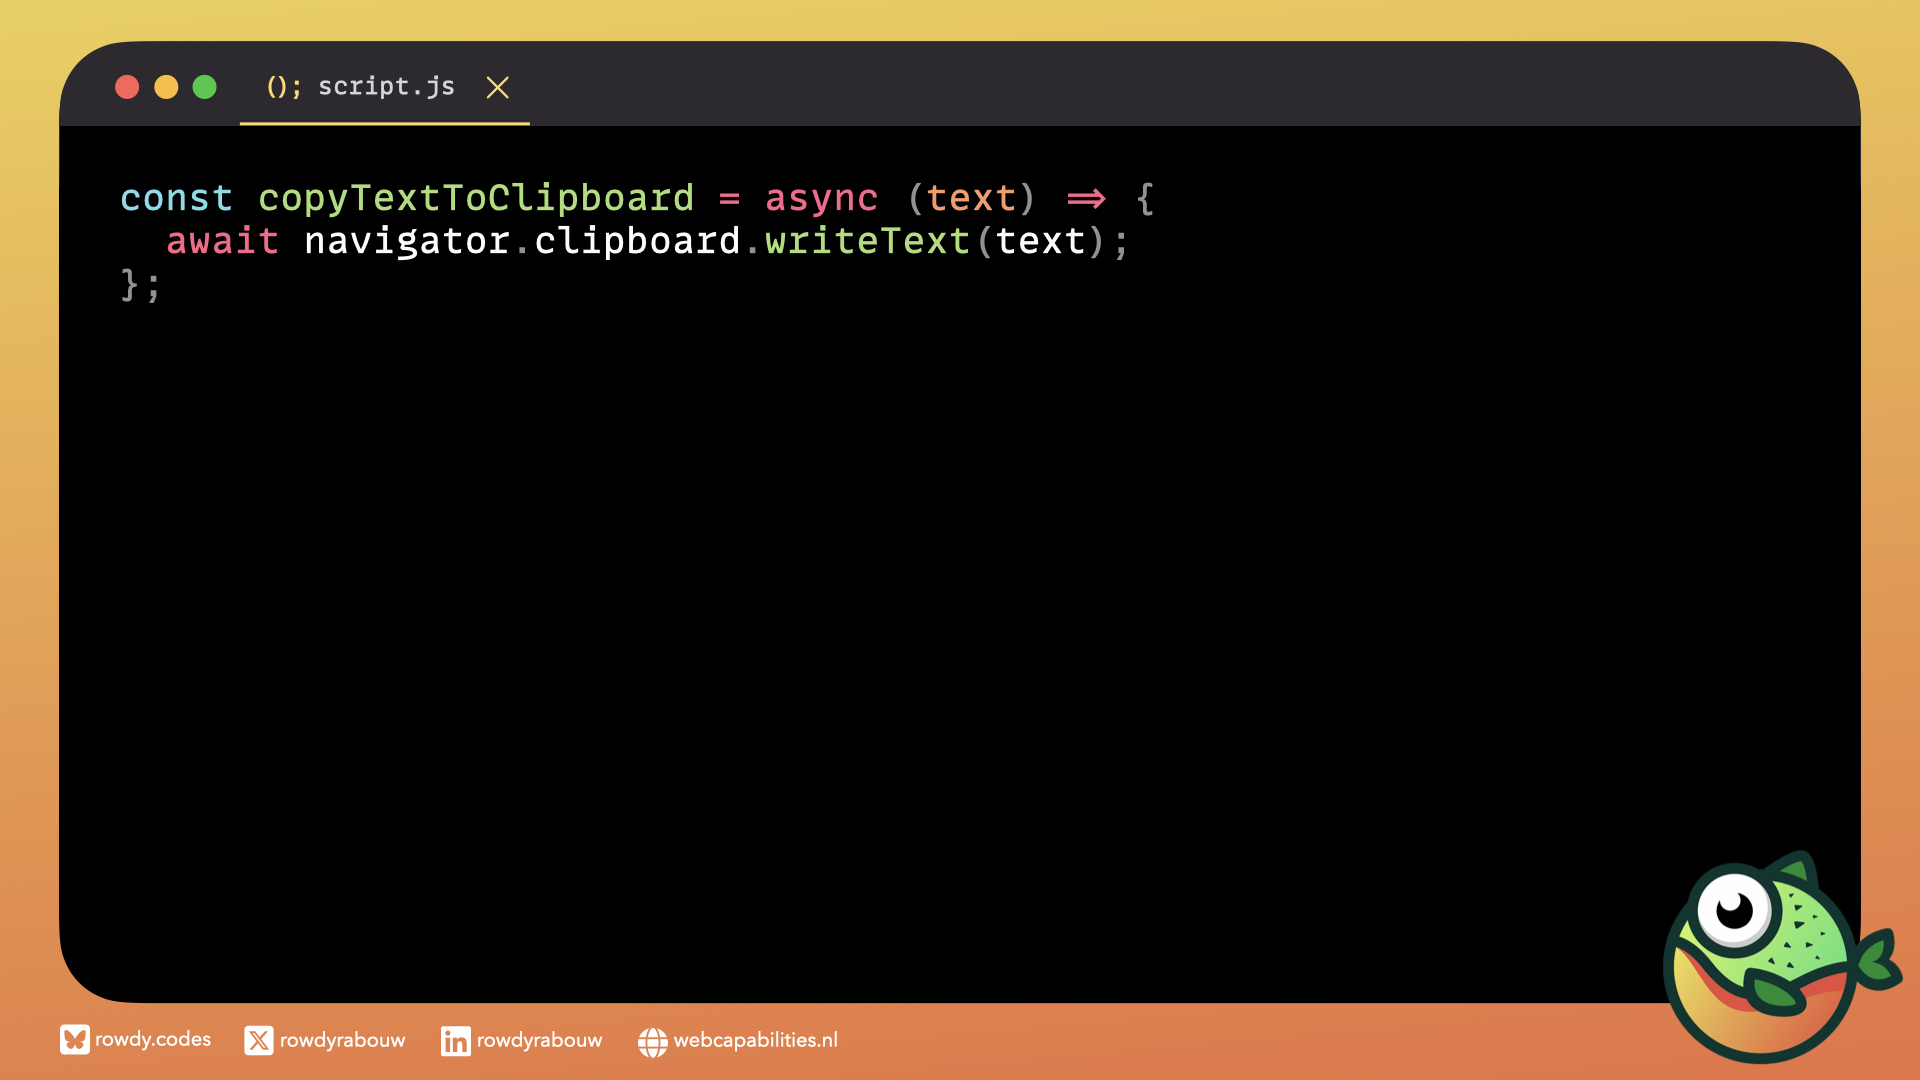Click the red close traffic light dot
1920x1080 pixels.
127,88
